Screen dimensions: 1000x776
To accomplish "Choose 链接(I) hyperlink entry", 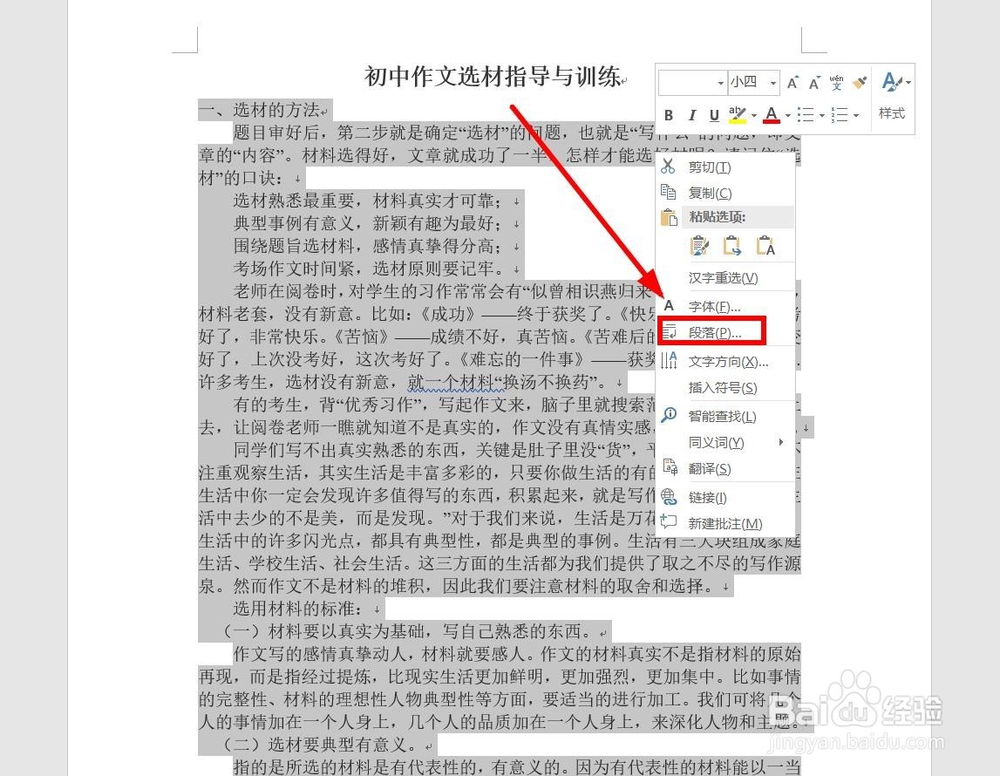I will 726,497.
